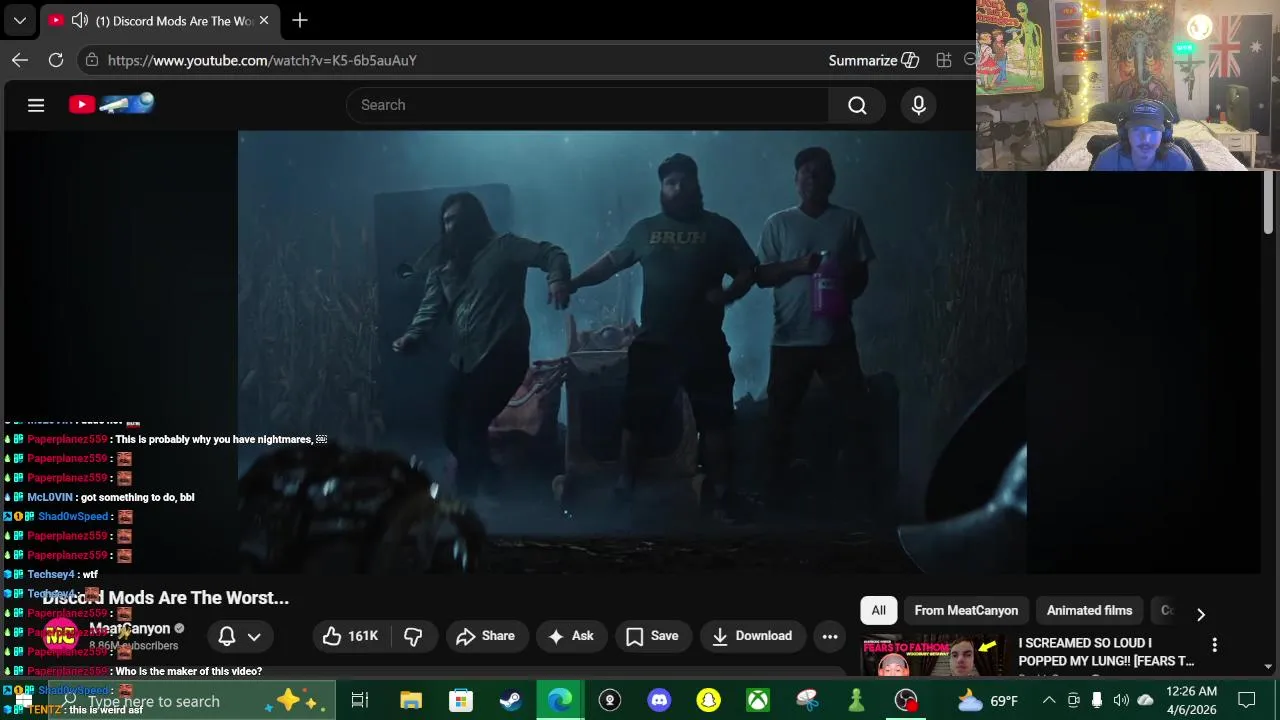Open options for I SCREAMED SO LOUD video
1280x720 pixels.
tap(1214, 645)
